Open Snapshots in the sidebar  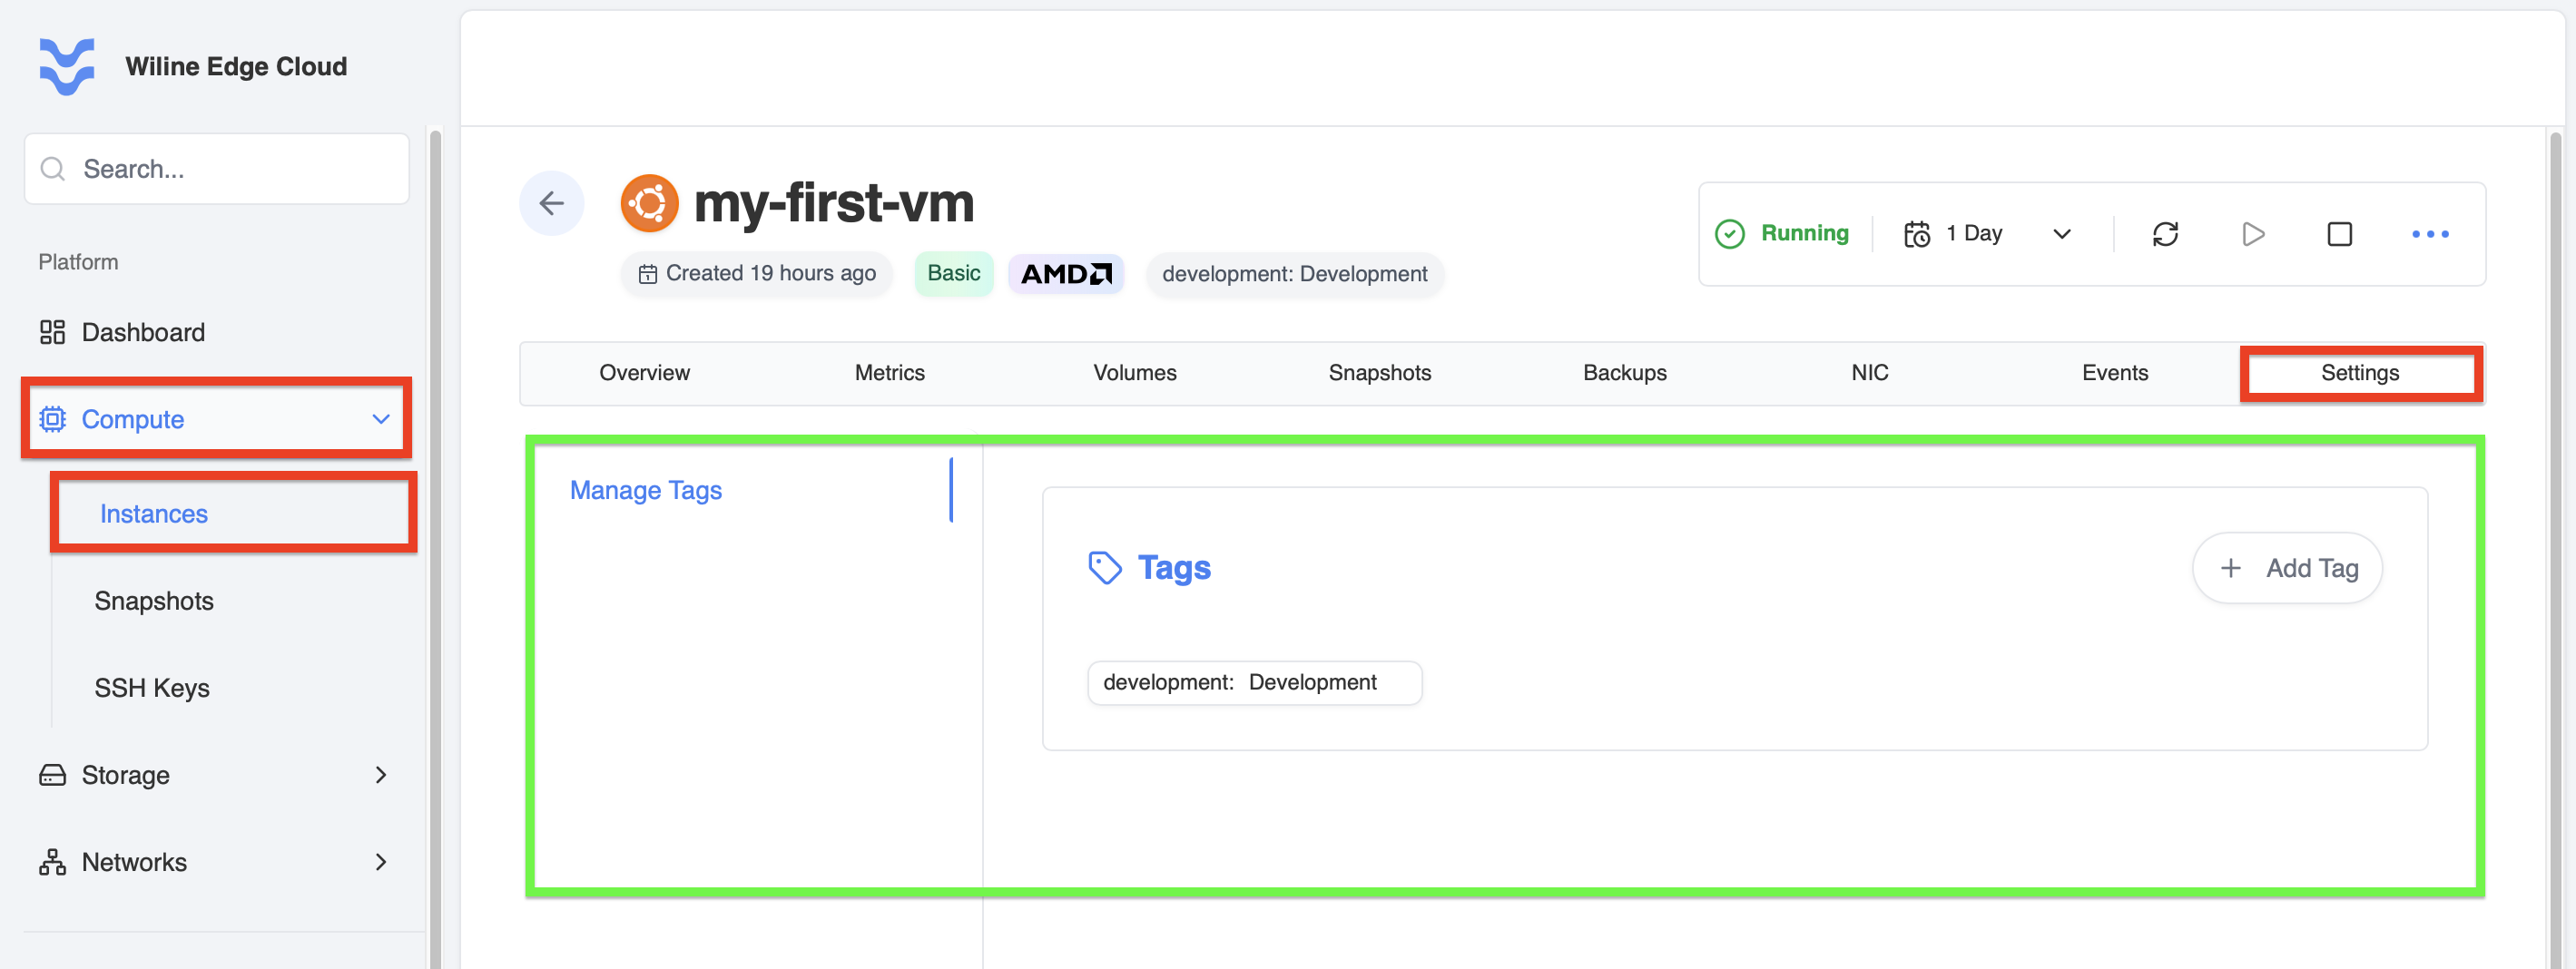(x=154, y=601)
